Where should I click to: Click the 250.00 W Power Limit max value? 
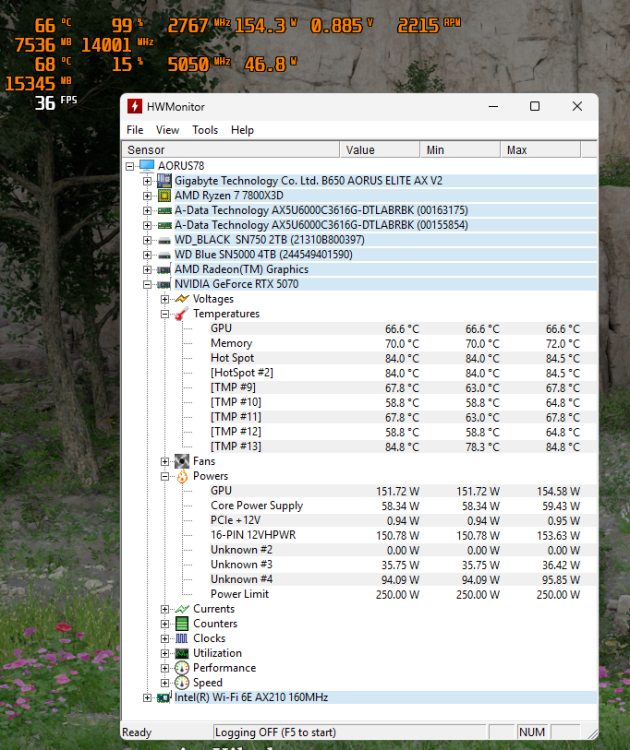[x=558, y=595]
